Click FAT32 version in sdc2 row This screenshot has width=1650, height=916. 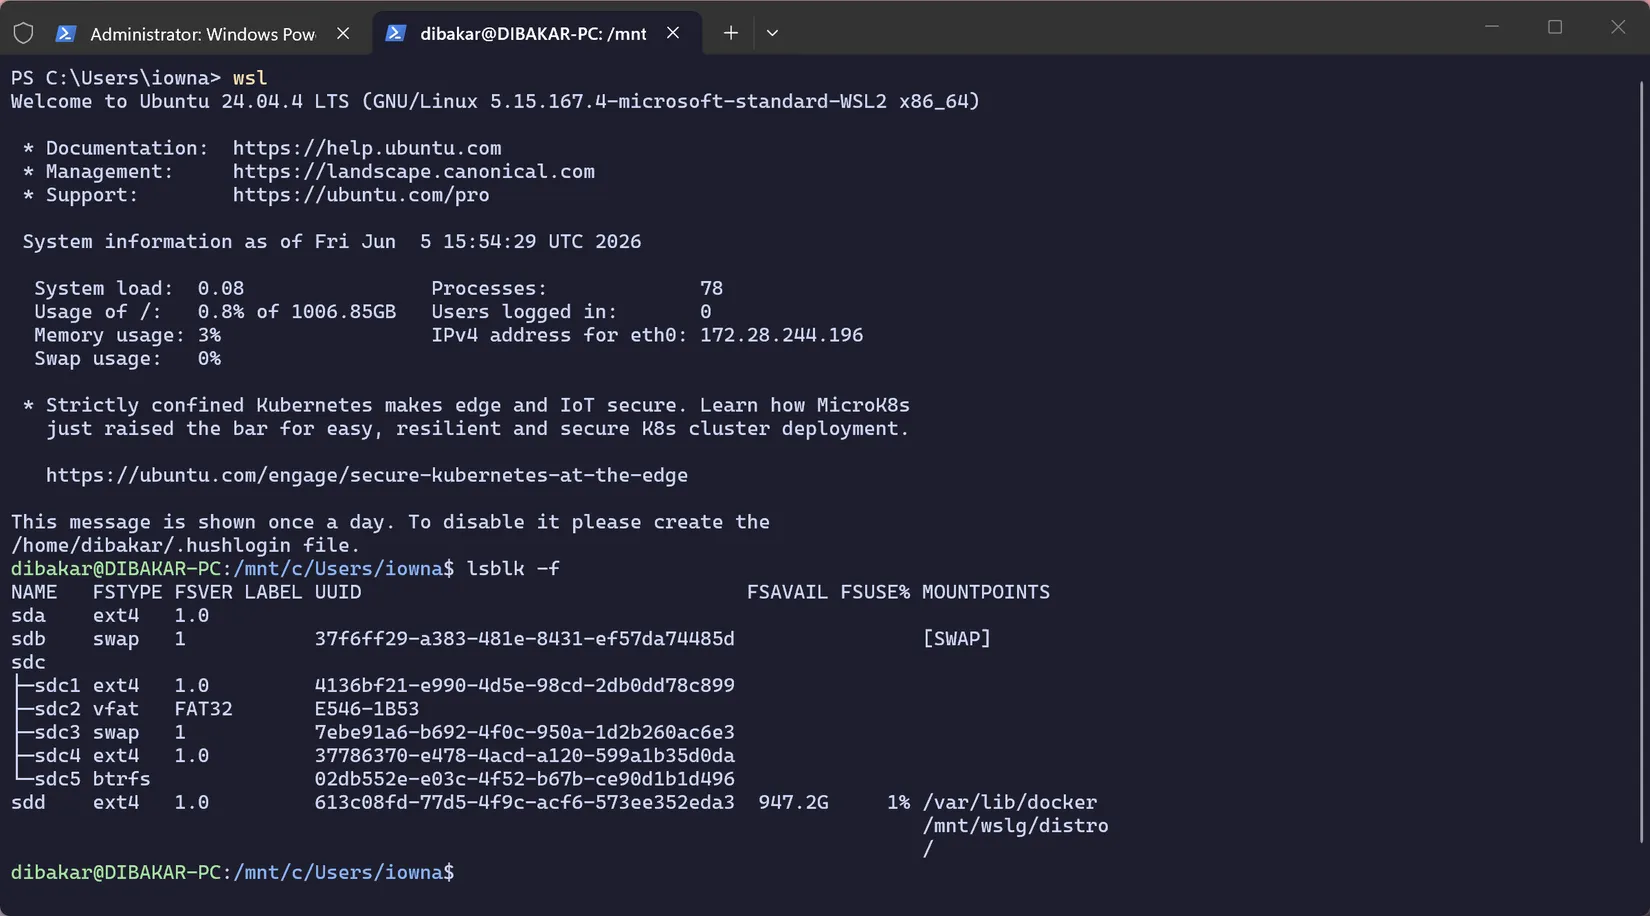(x=203, y=708)
